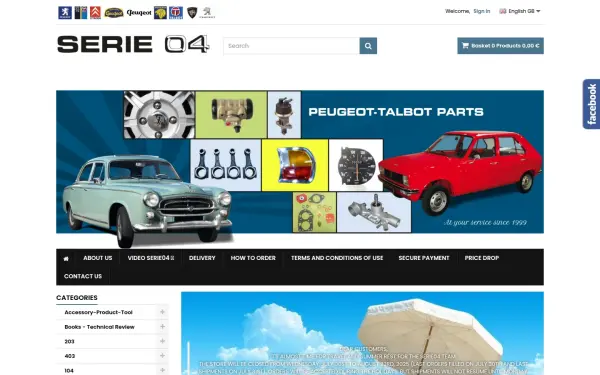Click the Welcome text in header
Viewport: 600px width, 375px height.
(457, 11)
